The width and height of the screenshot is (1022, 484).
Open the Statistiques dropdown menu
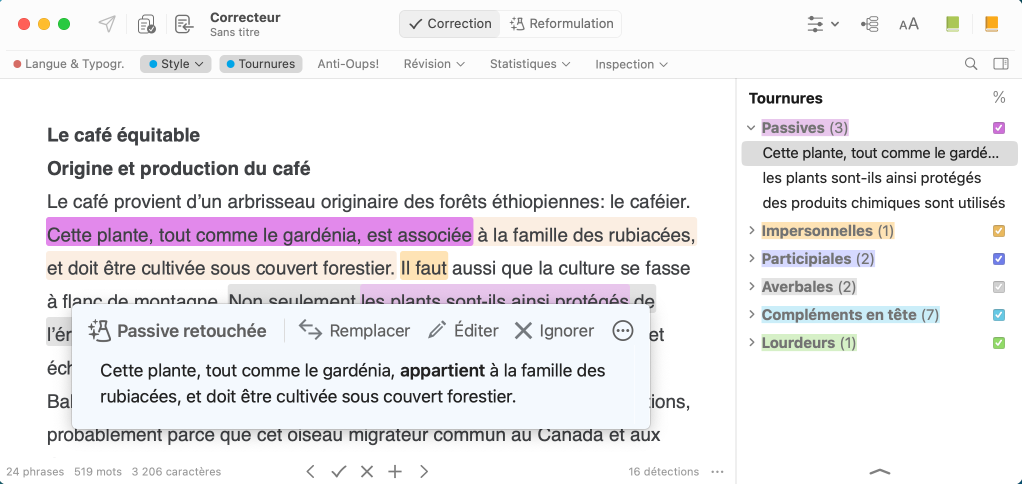click(529, 64)
